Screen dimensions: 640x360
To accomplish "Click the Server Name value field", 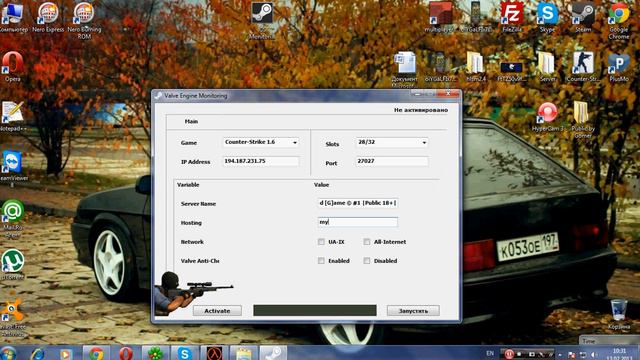I will point(358,203).
